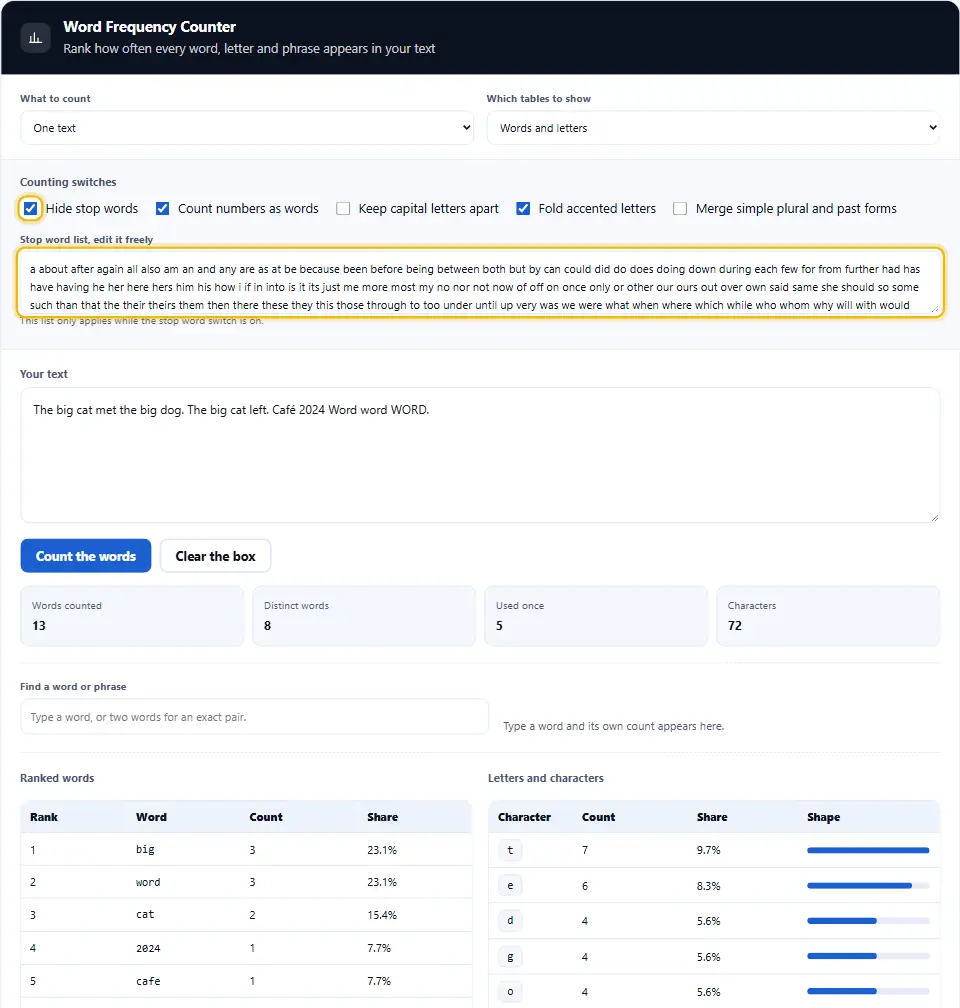The image size is (960, 1008).
Task: Select the word 'big' in ranked table
Action: click(145, 850)
